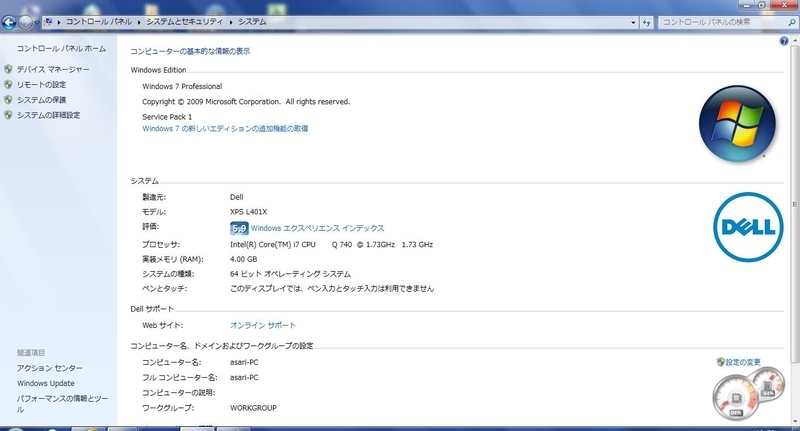Open デバイス マネージャー link

click(53, 69)
